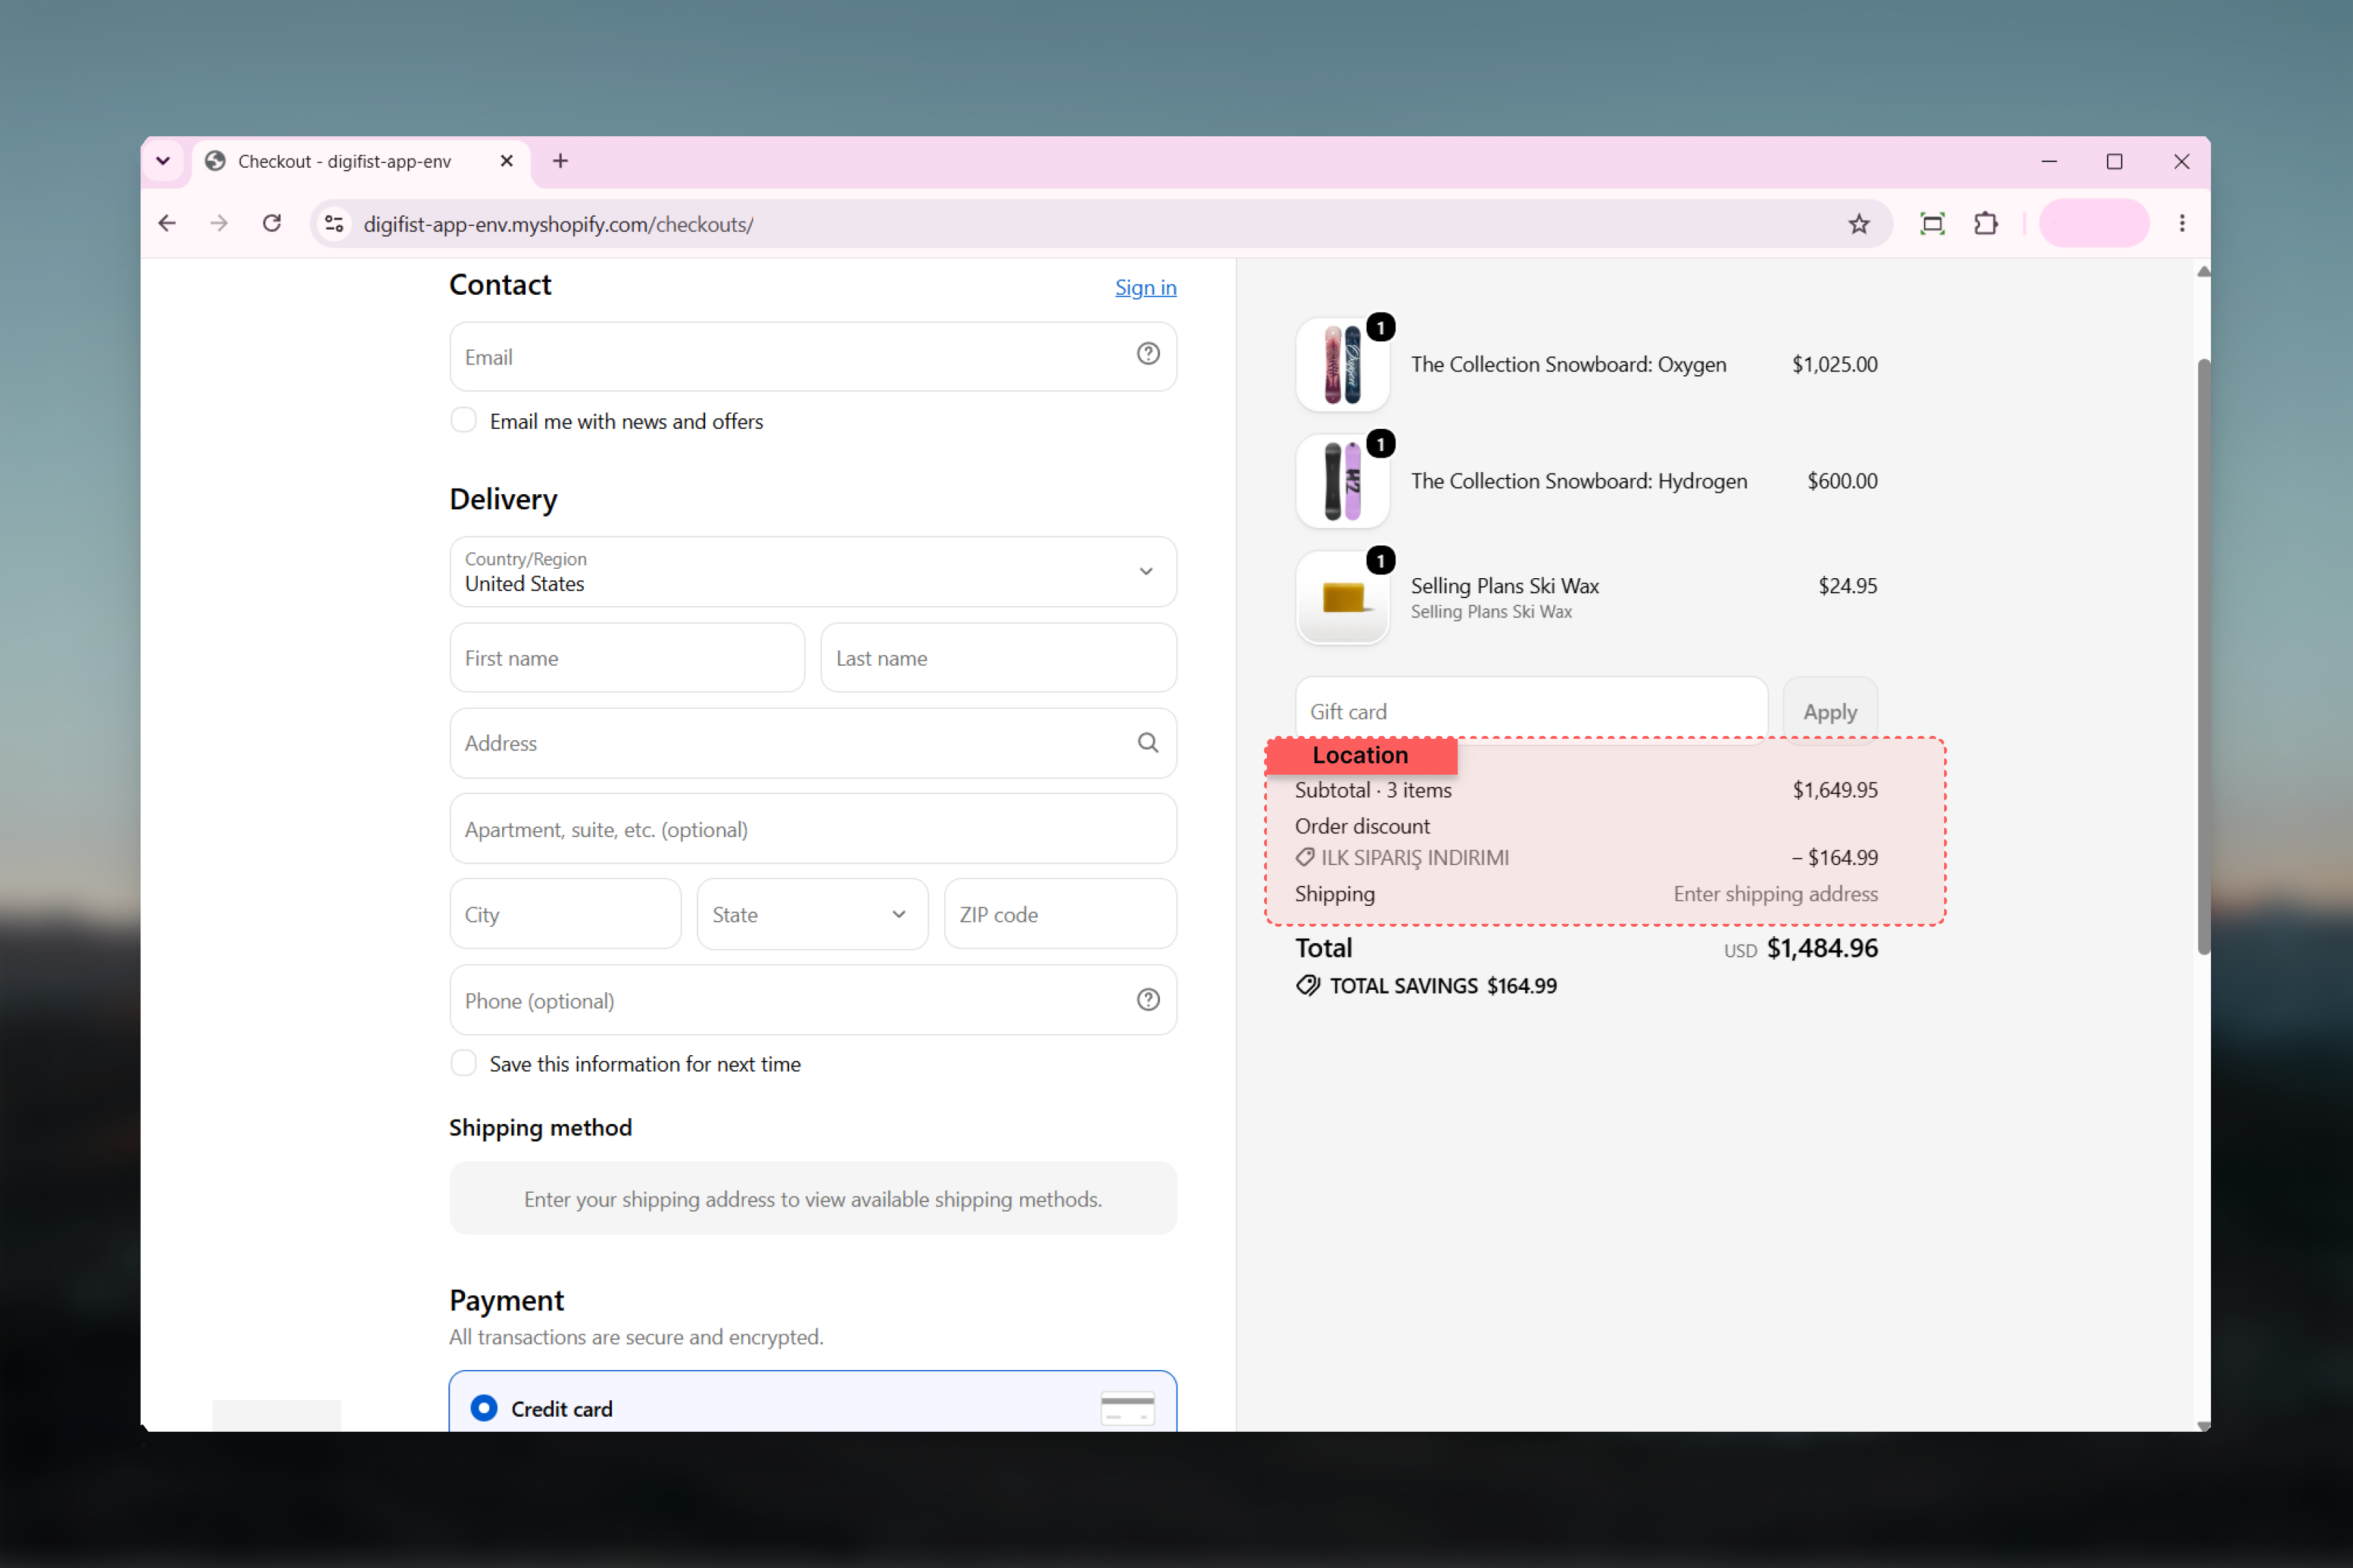Open site information icon in address bar

[x=335, y=224]
